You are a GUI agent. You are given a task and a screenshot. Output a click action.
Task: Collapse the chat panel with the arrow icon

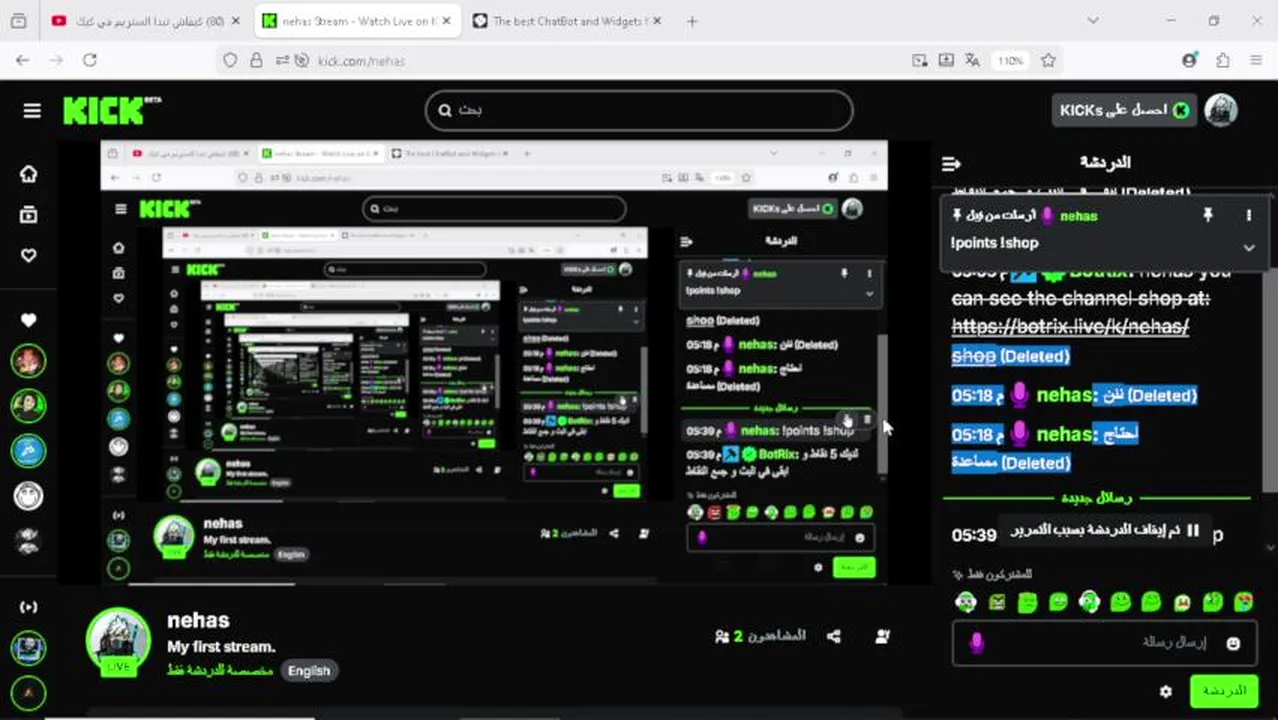(x=951, y=163)
